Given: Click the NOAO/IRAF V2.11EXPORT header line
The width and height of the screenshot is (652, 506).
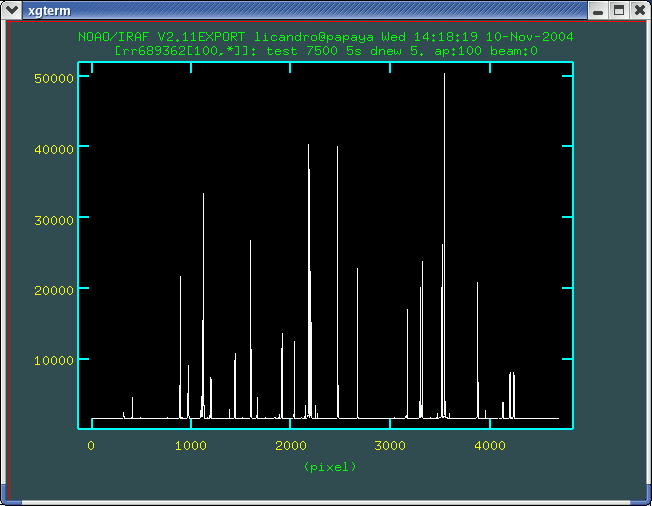Looking at the screenshot, I should pos(325,36).
